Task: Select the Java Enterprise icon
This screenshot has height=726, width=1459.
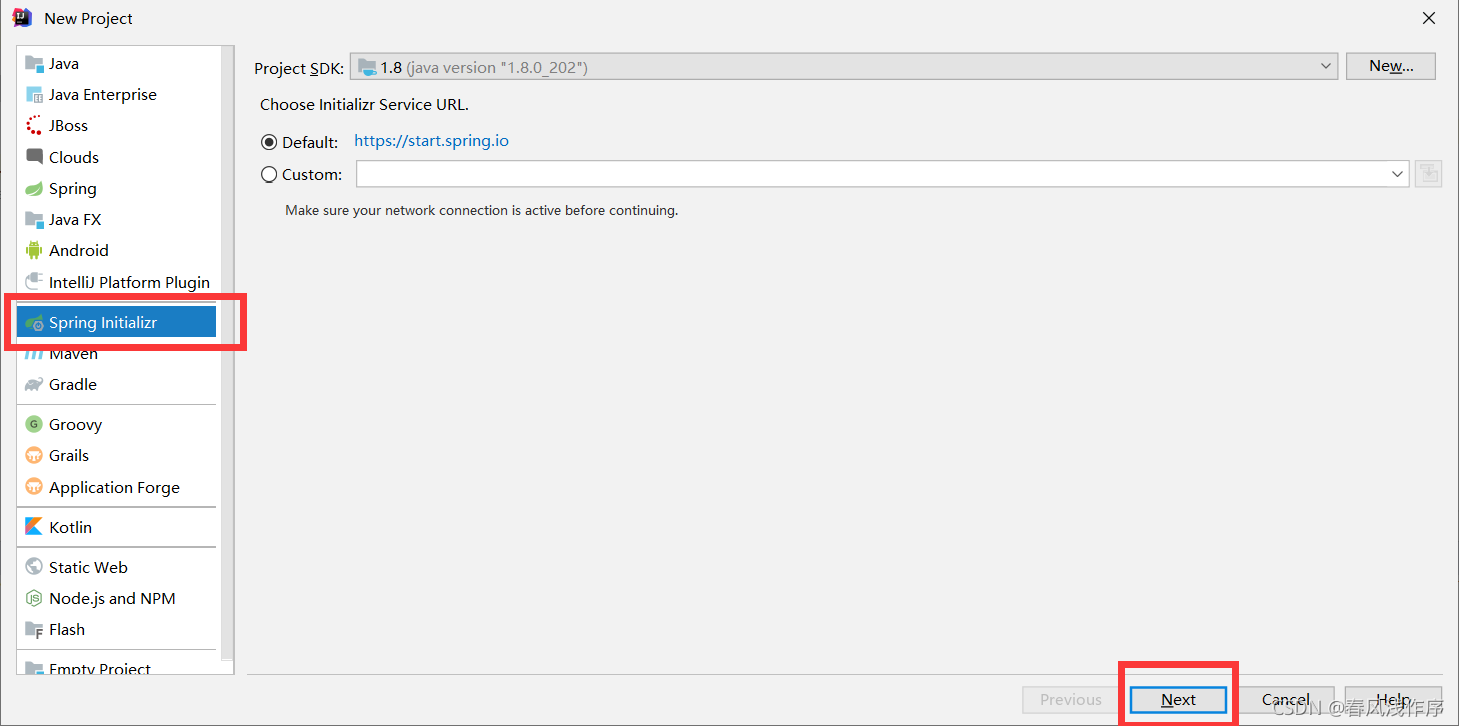Action: [34, 94]
